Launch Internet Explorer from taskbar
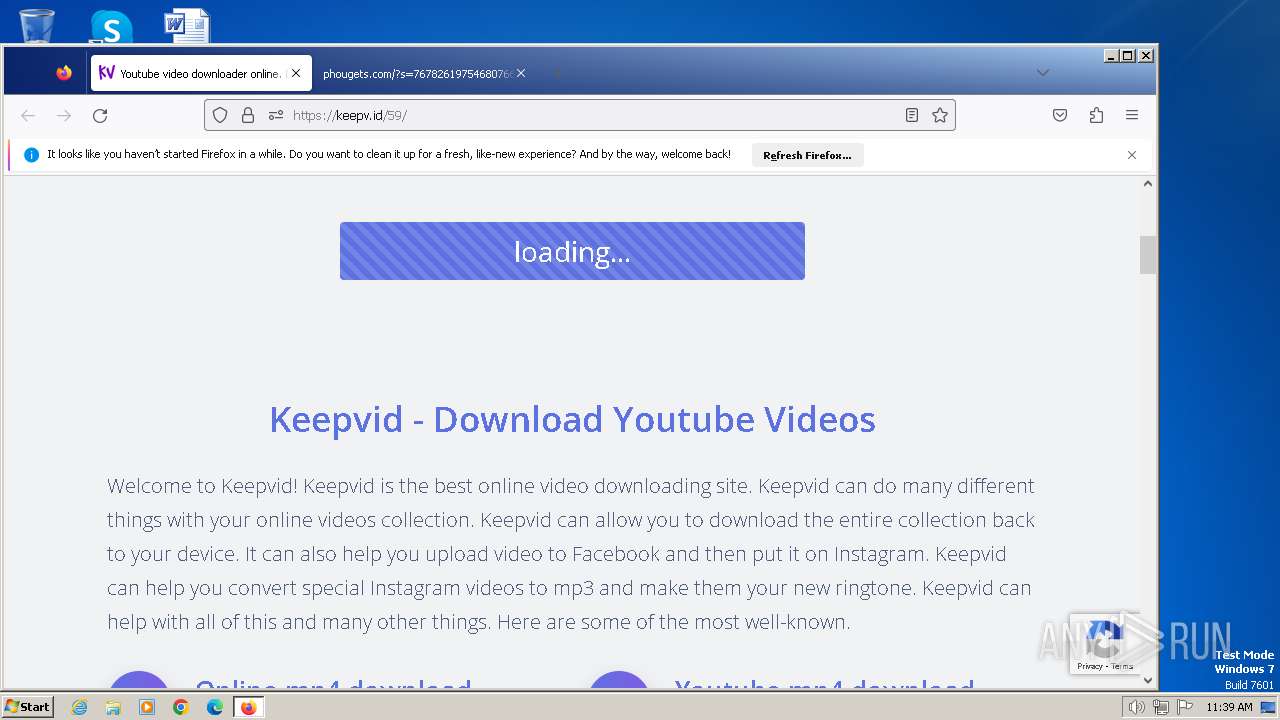This screenshot has width=1280, height=720. tap(80, 707)
